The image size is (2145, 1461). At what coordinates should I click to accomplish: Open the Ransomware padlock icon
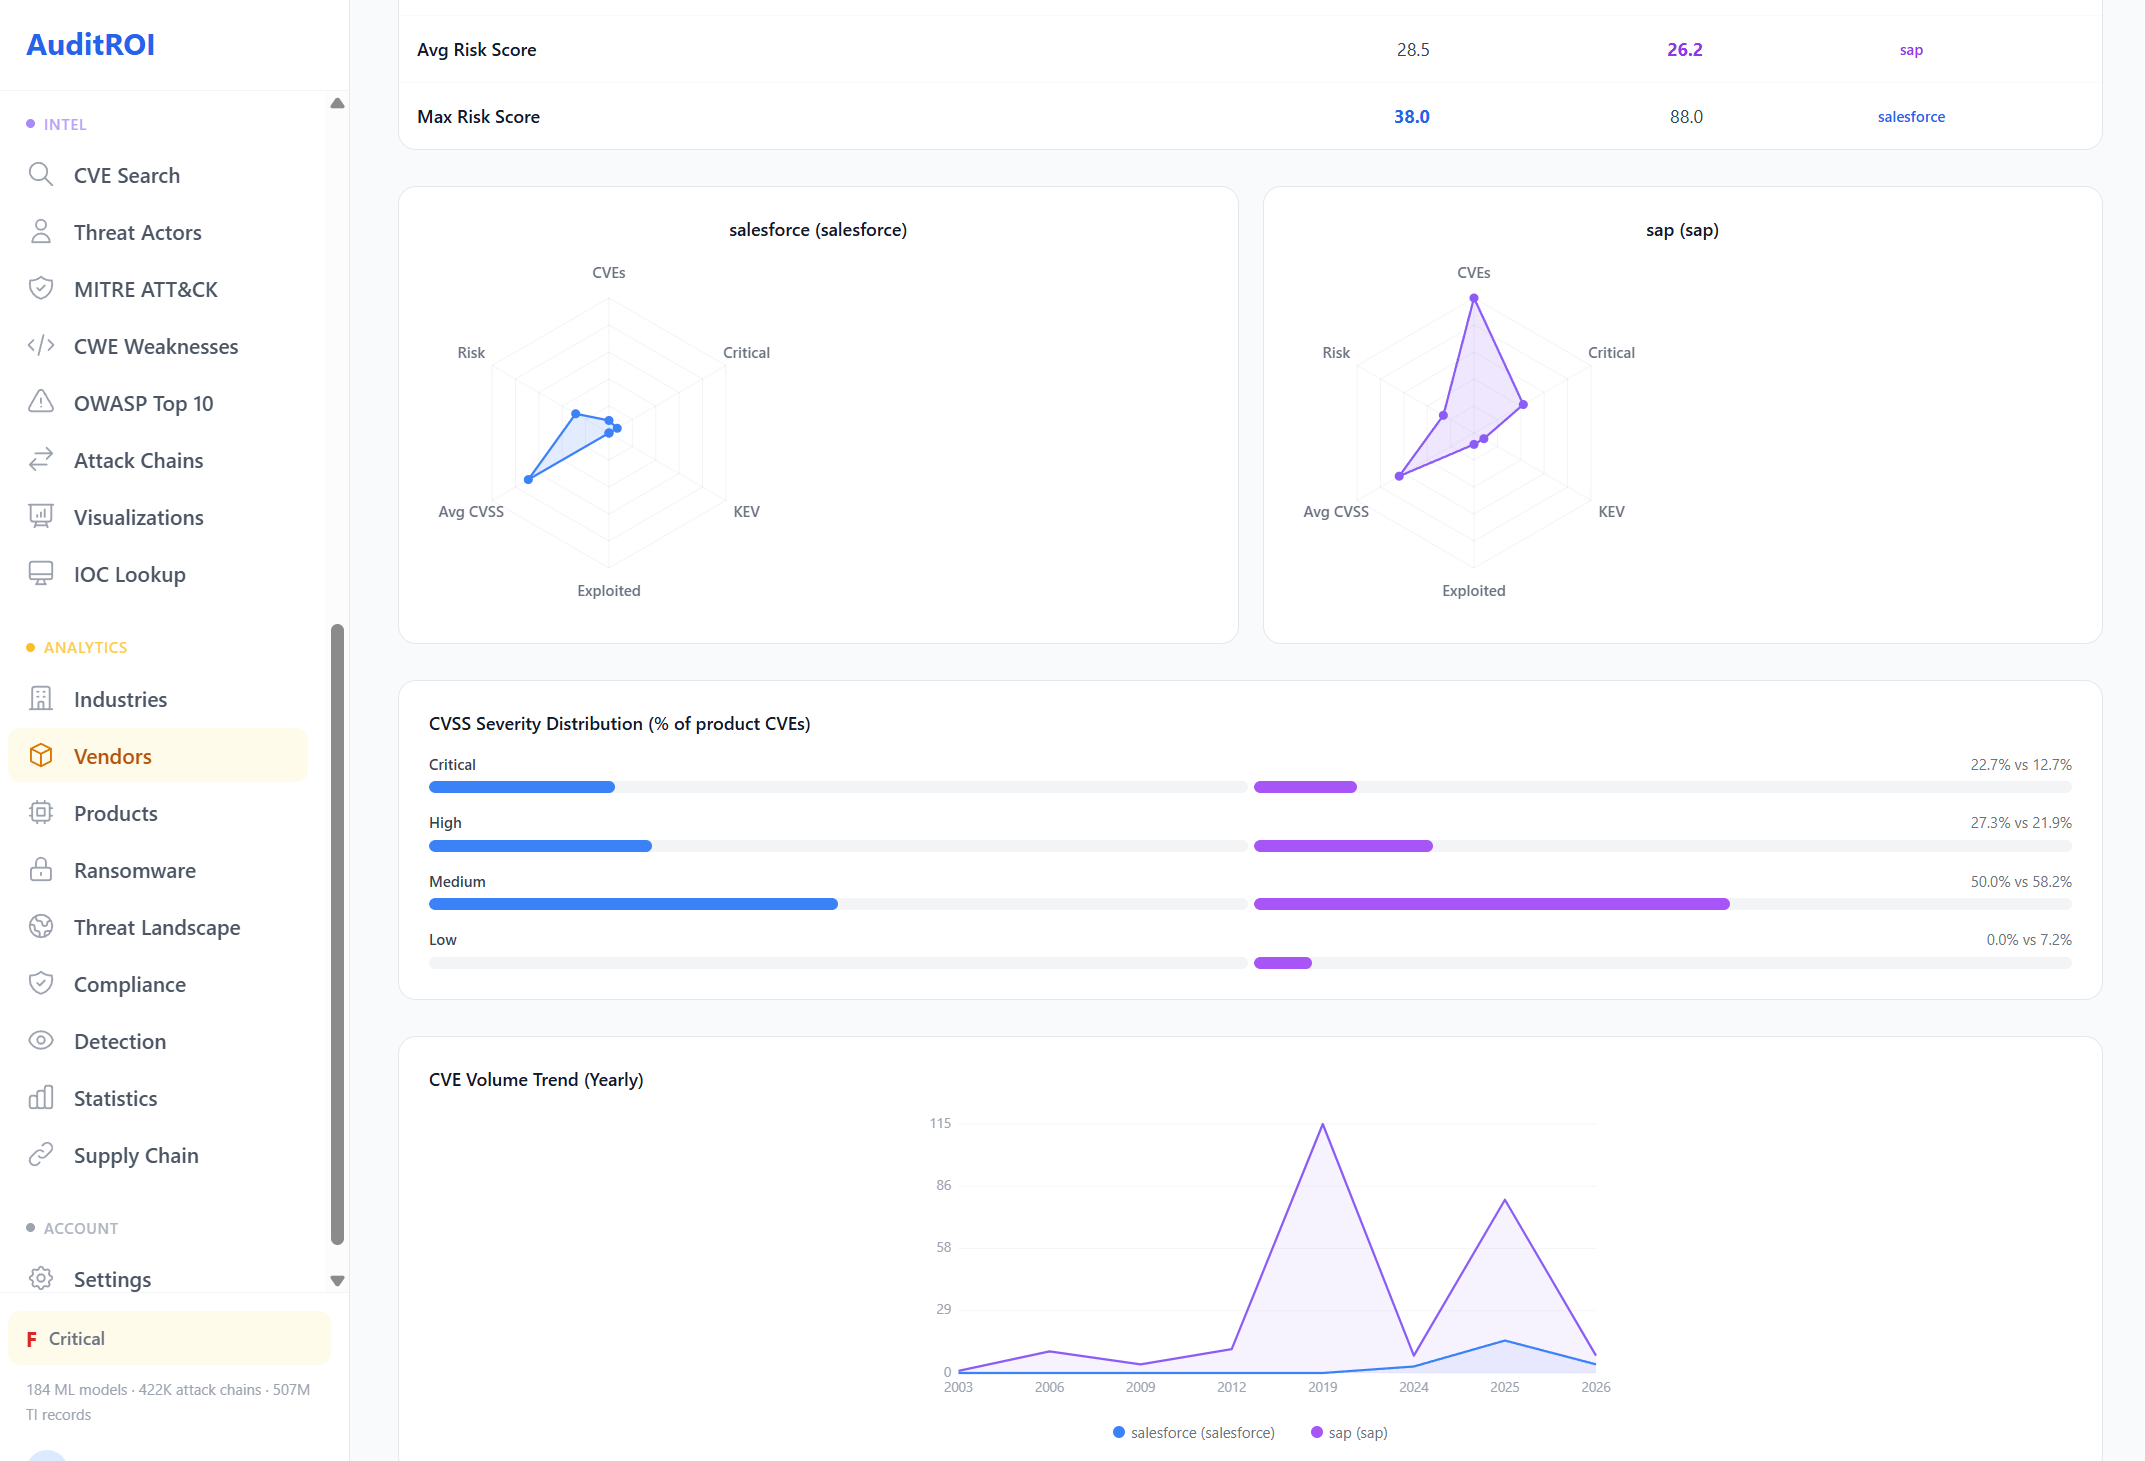click(x=41, y=870)
